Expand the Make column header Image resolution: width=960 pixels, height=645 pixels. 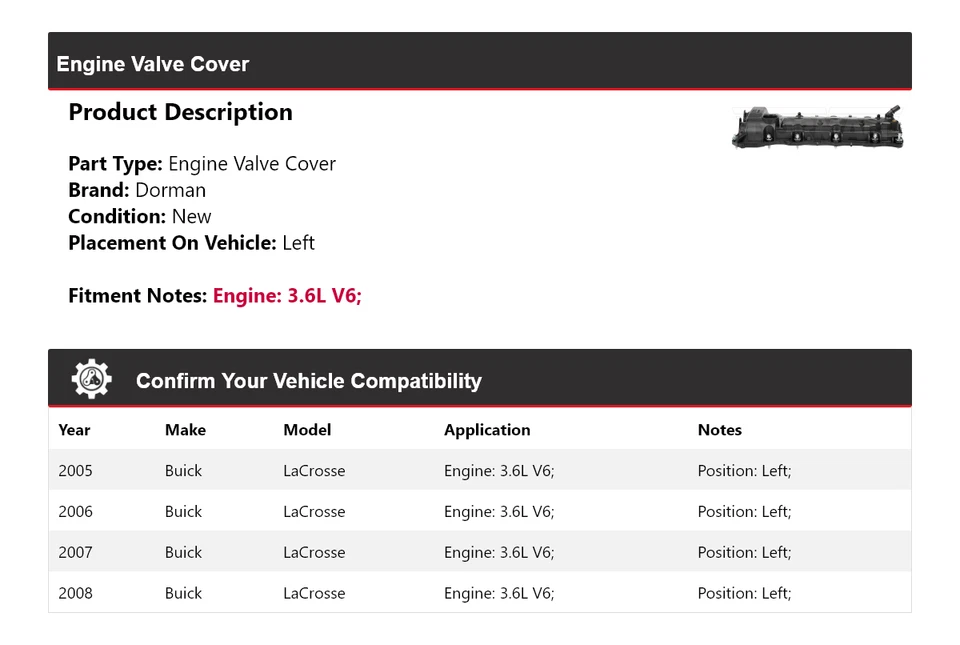click(x=185, y=430)
